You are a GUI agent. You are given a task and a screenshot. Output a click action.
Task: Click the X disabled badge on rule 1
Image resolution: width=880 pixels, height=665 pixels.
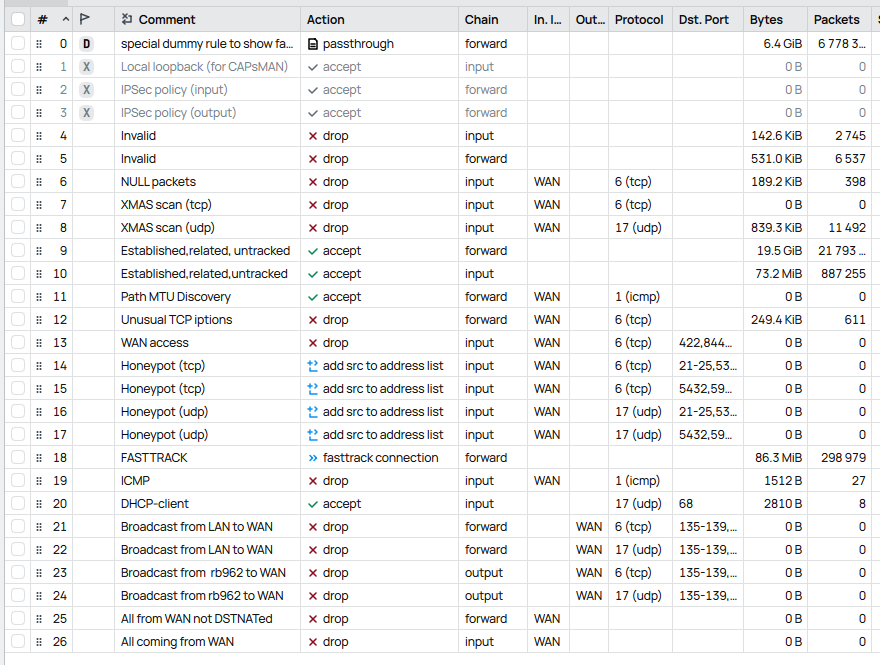pos(86,67)
